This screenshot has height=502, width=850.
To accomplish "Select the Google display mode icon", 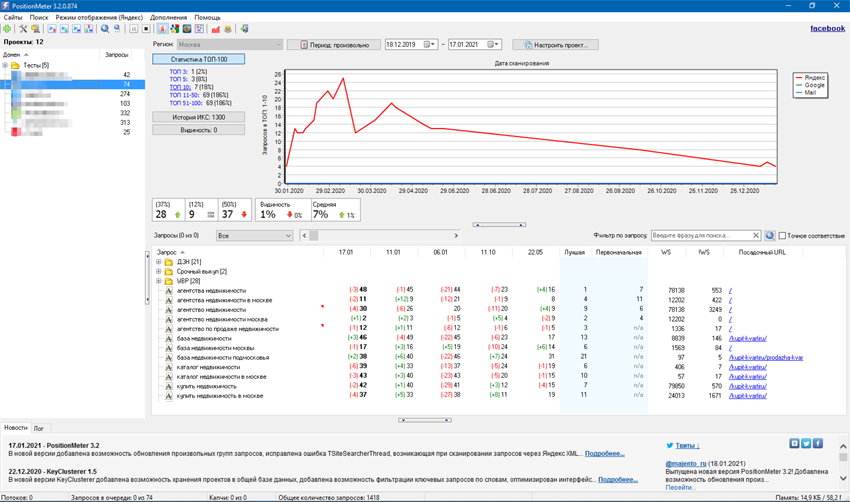I will click(x=175, y=29).
